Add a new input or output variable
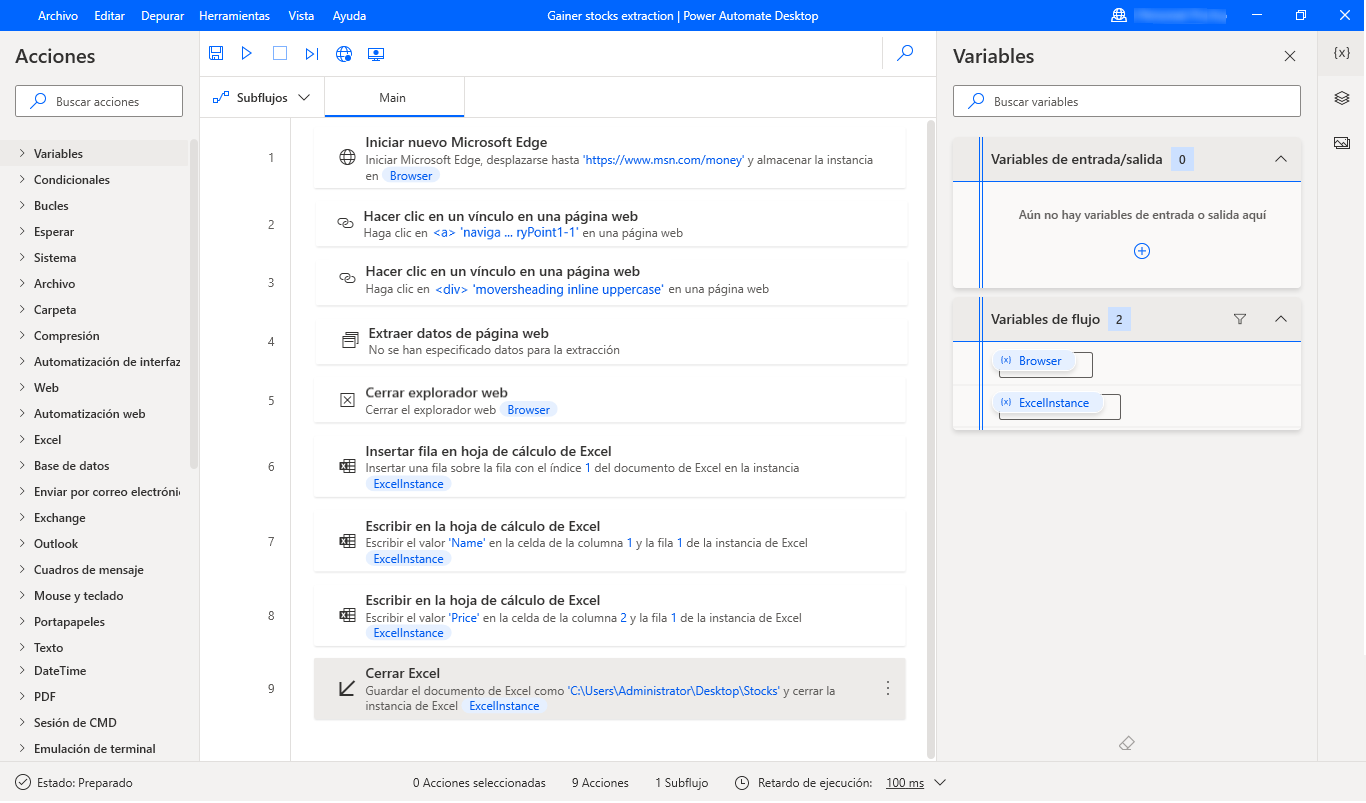The width and height of the screenshot is (1366, 803). (x=1142, y=251)
